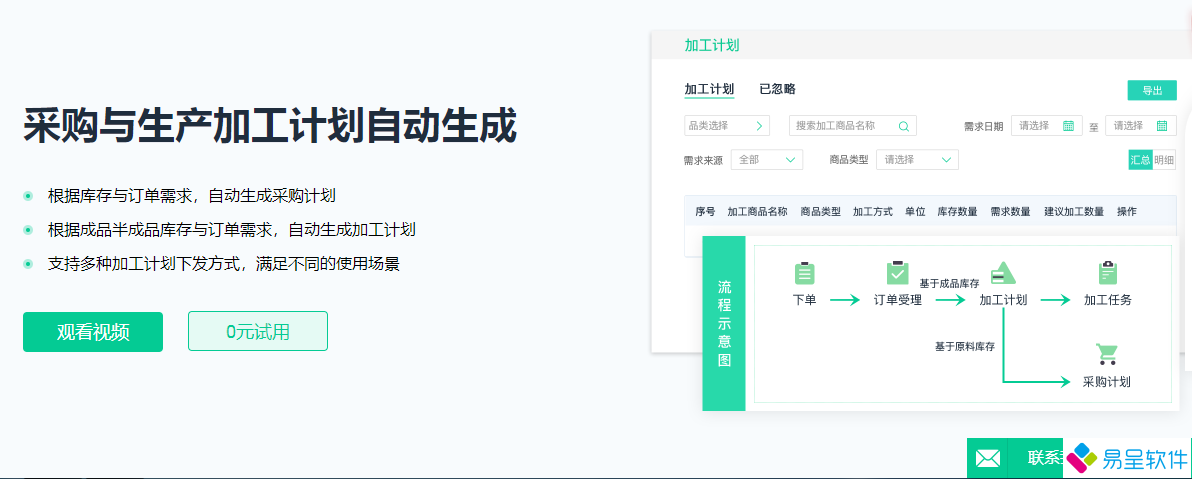Click the 下单 clipboard icon
1192x479 pixels.
click(804, 273)
